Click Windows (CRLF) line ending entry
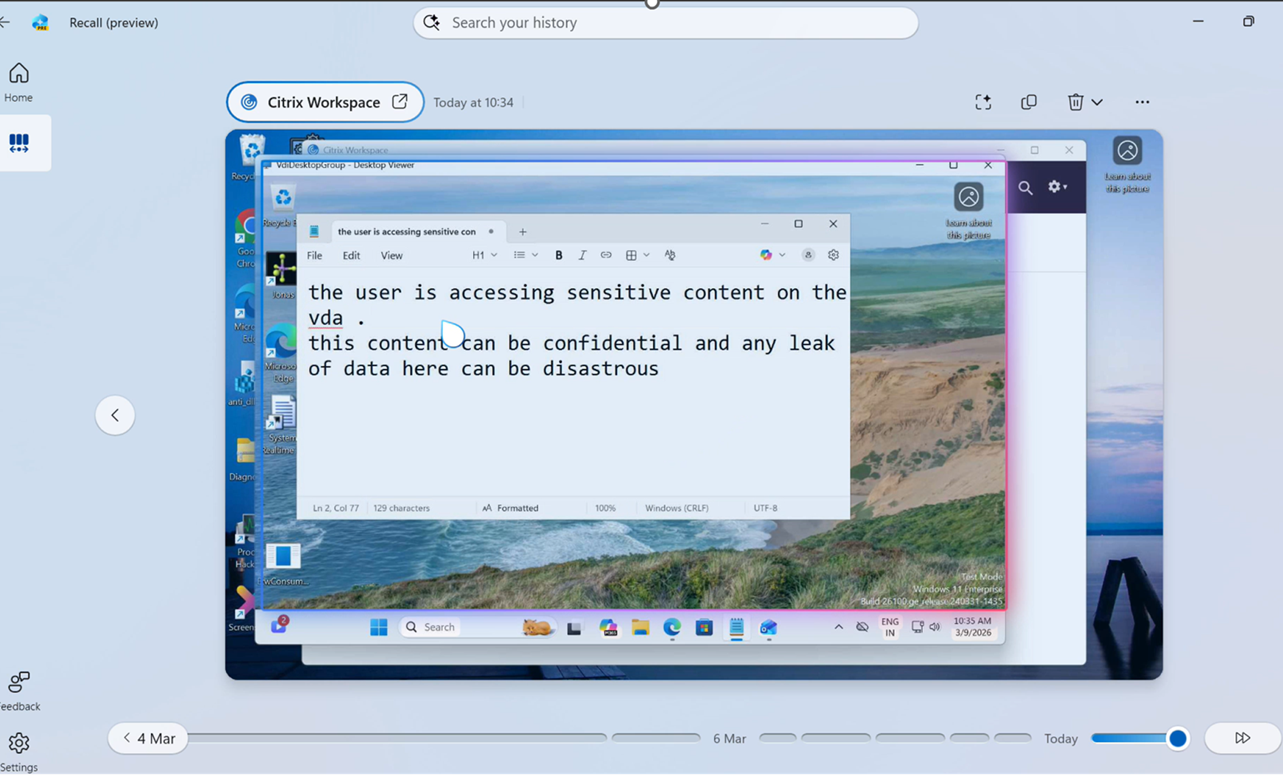The width and height of the screenshot is (1283, 775). coord(677,508)
